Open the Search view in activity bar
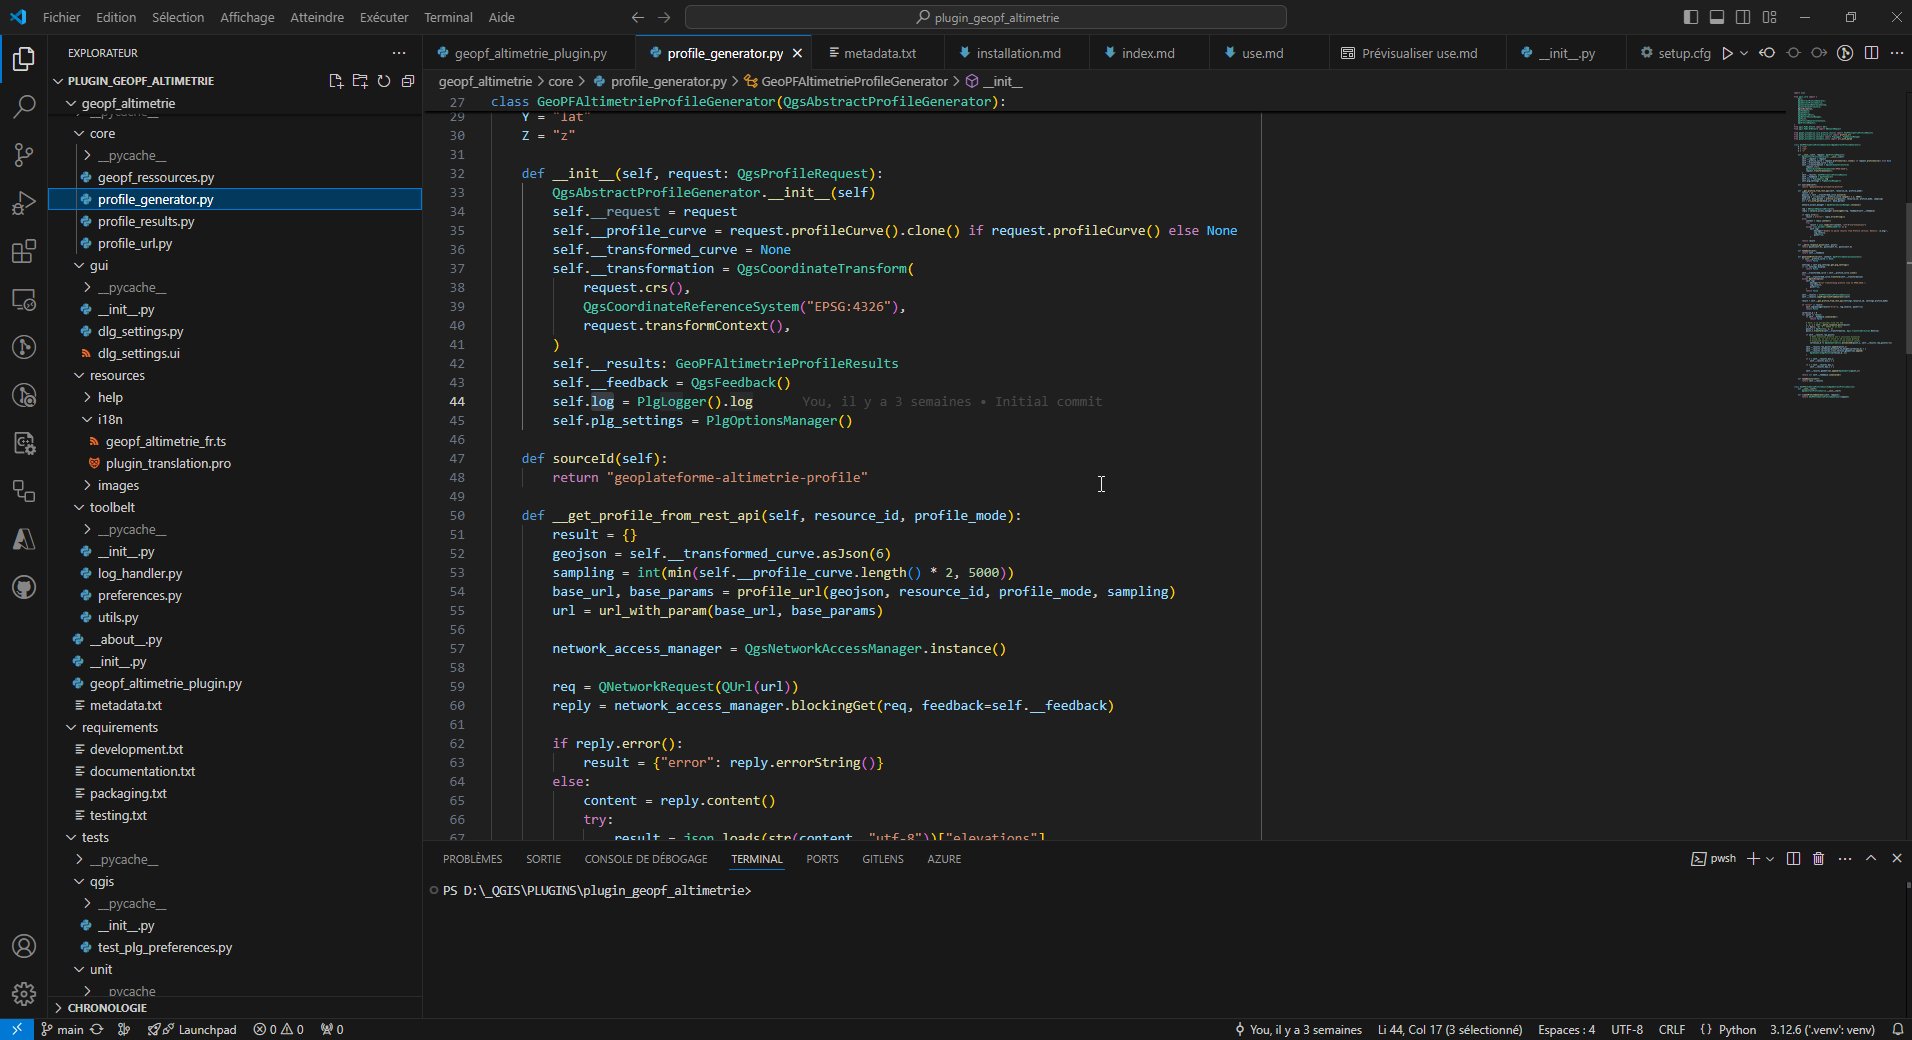This screenshot has height=1040, width=1912. 24,107
